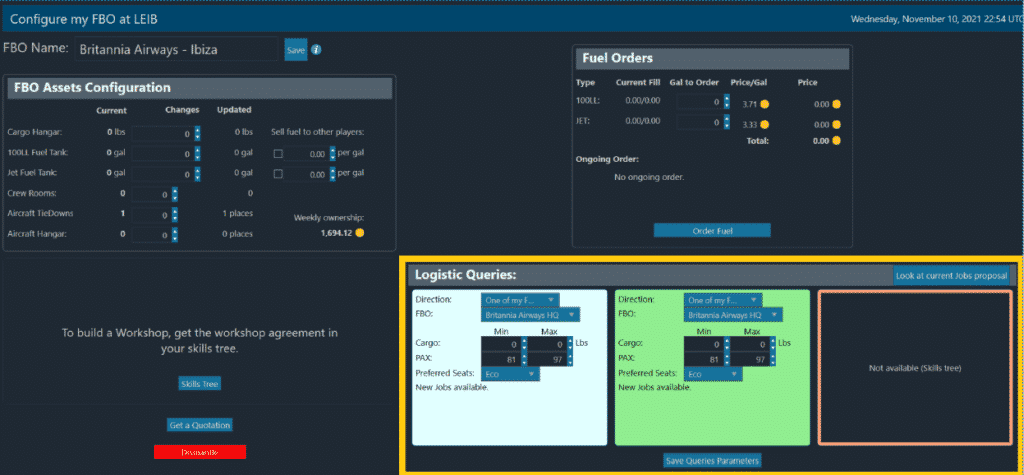Click 100LL Fuel Tank stepper arrows
Viewport: 1024px width, 475px height.
[197, 154]
